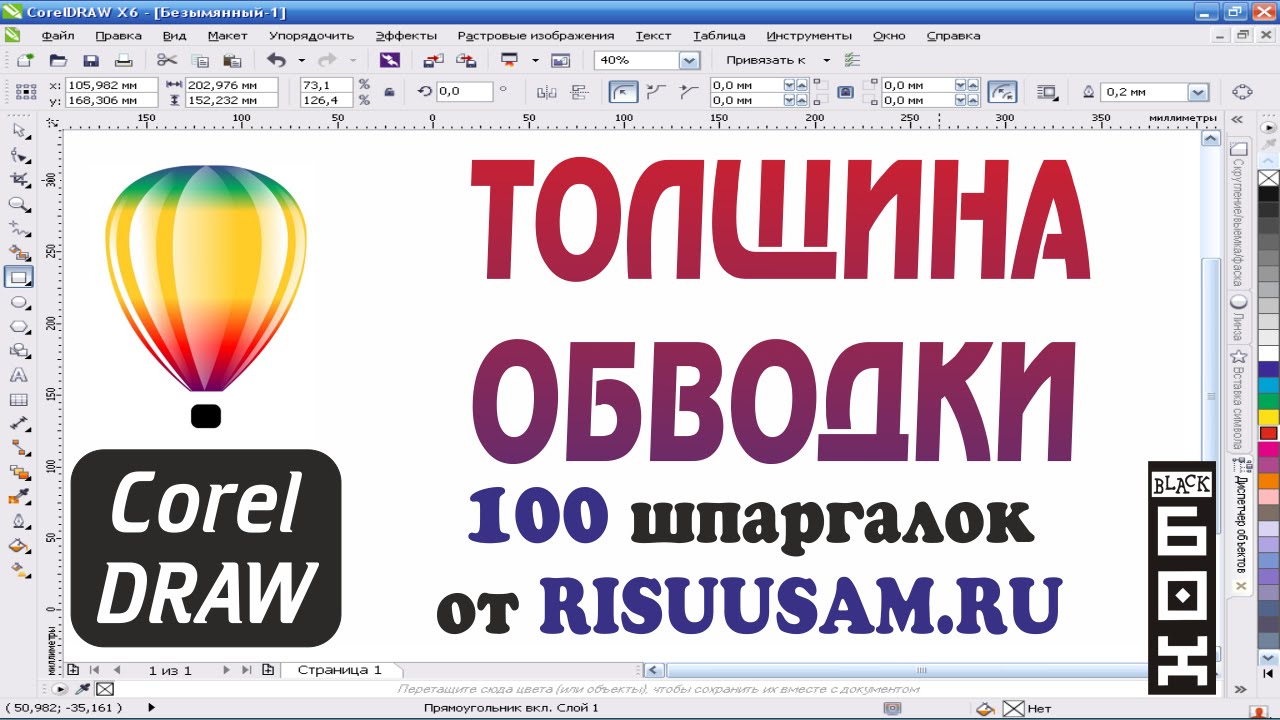
Task: Open the document palette menu arrow
Action: coord(58,689)
